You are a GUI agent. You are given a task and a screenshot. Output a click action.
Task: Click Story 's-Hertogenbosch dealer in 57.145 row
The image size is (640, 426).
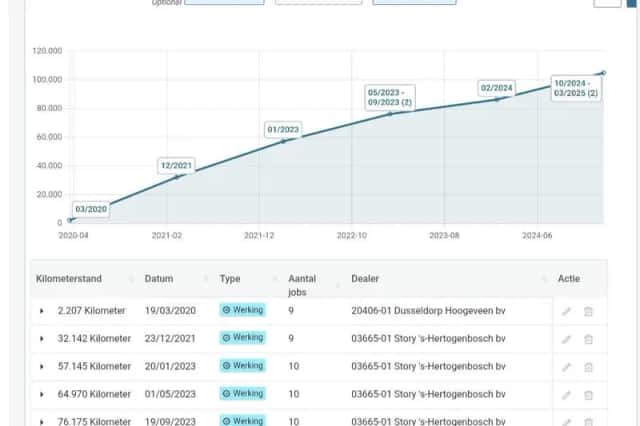(x=428, y=366)
